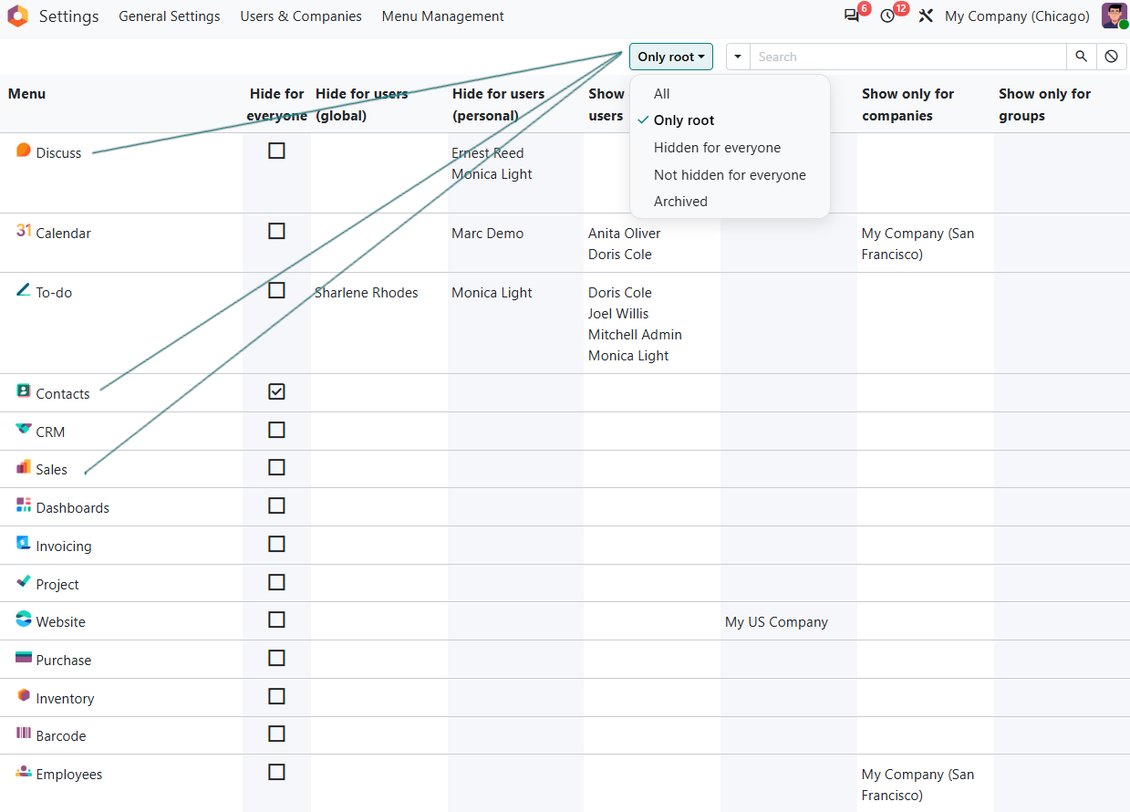Click the Show only for companies header

(x=907, y=104)
